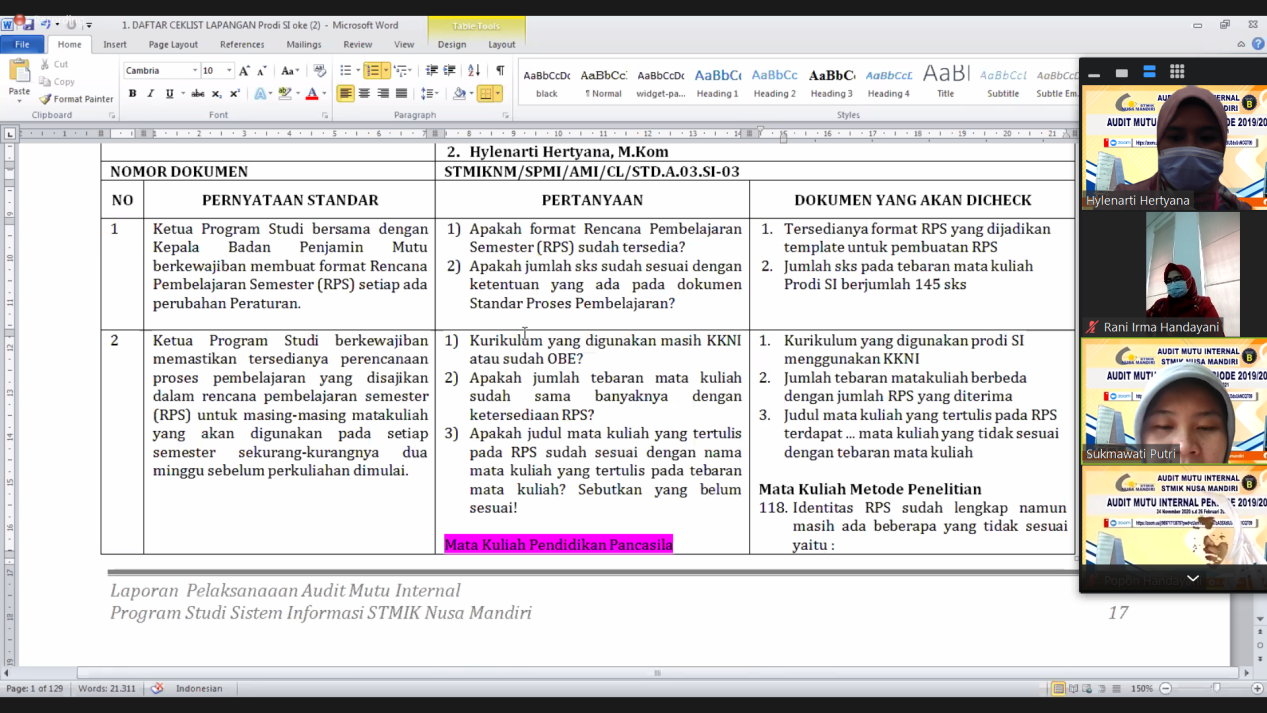Click the Sort icon in Paragraph group
Viewport: 1267px width, 713px height.
coord(474,71)
